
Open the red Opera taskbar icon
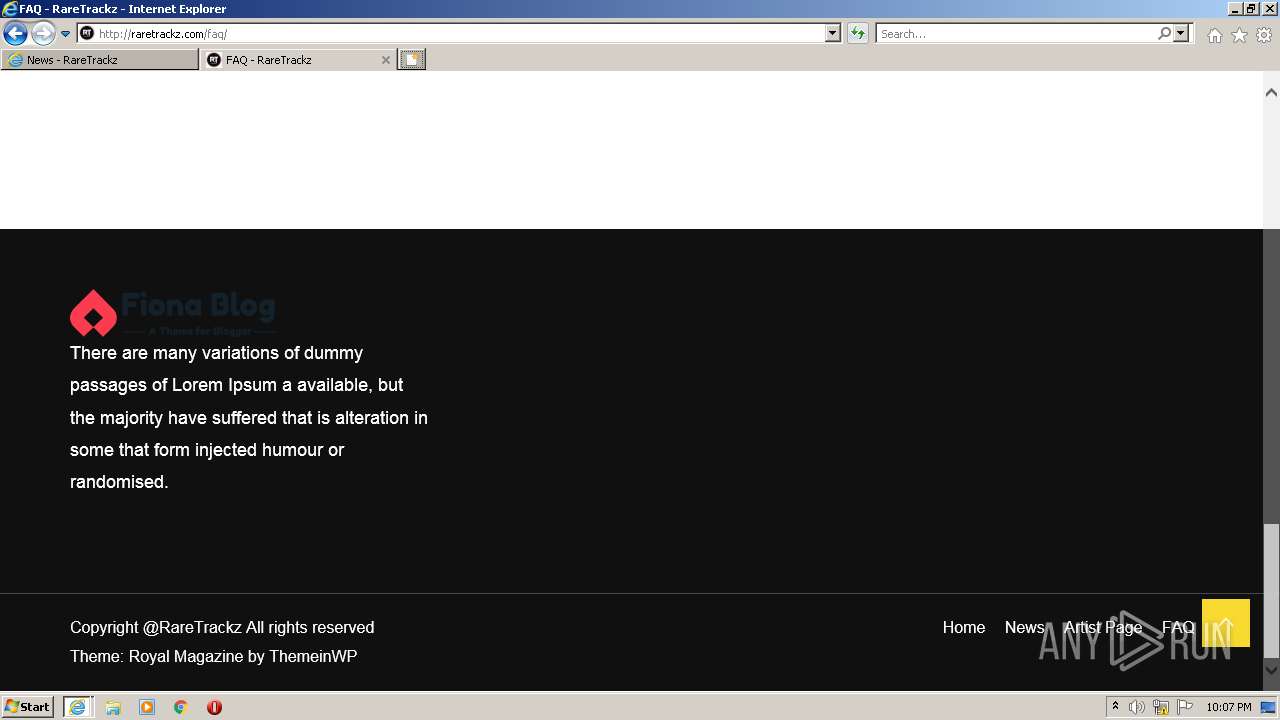[x=214, y=707]
